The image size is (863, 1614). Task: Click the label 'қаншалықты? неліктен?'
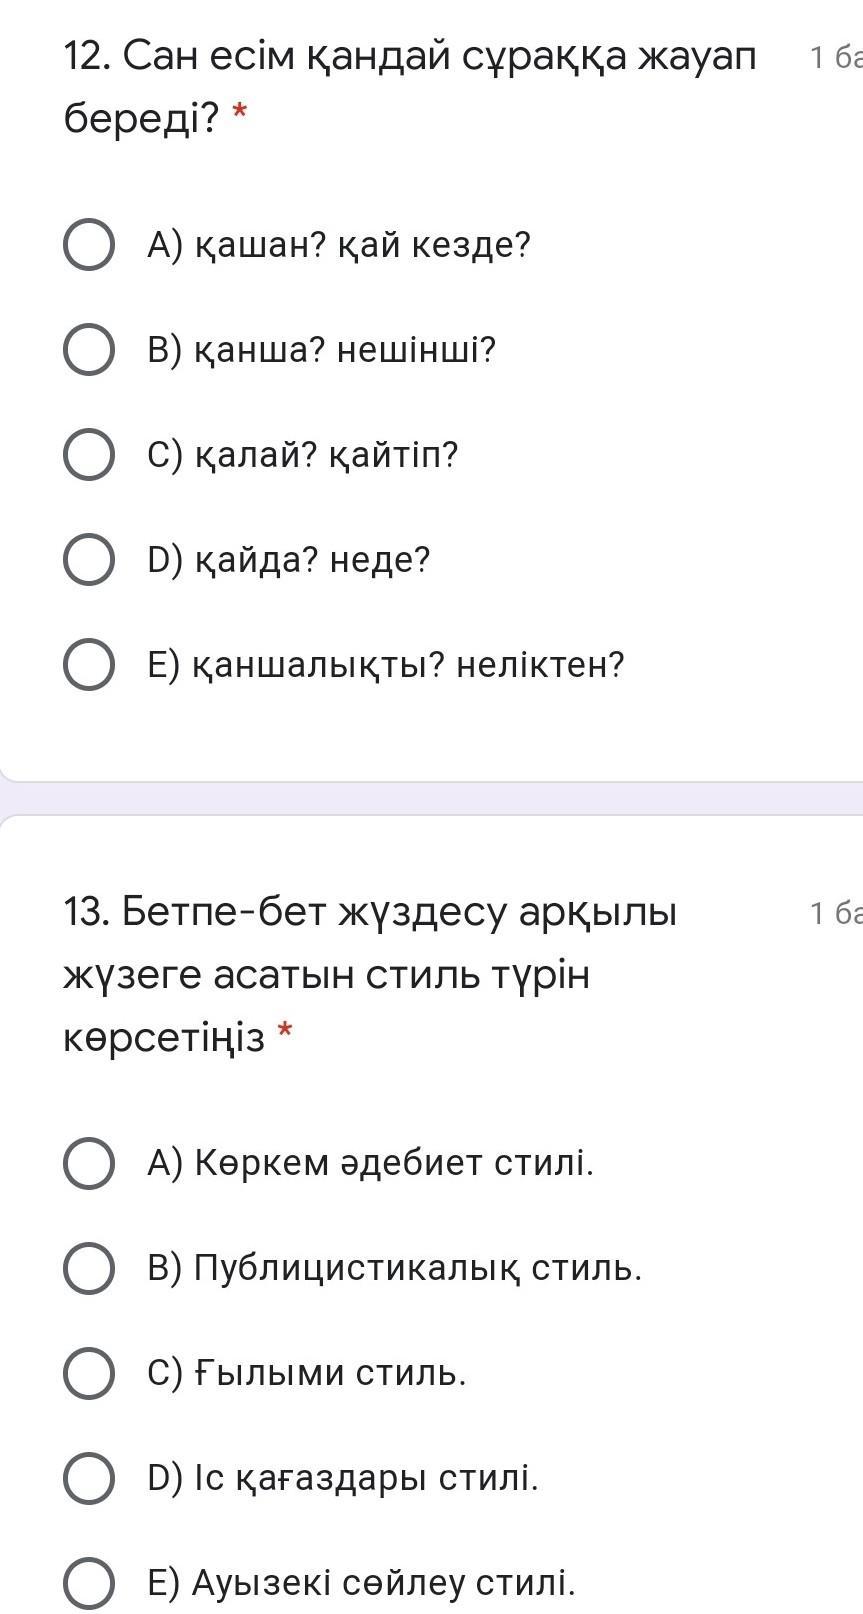click(x=408, y=665)
